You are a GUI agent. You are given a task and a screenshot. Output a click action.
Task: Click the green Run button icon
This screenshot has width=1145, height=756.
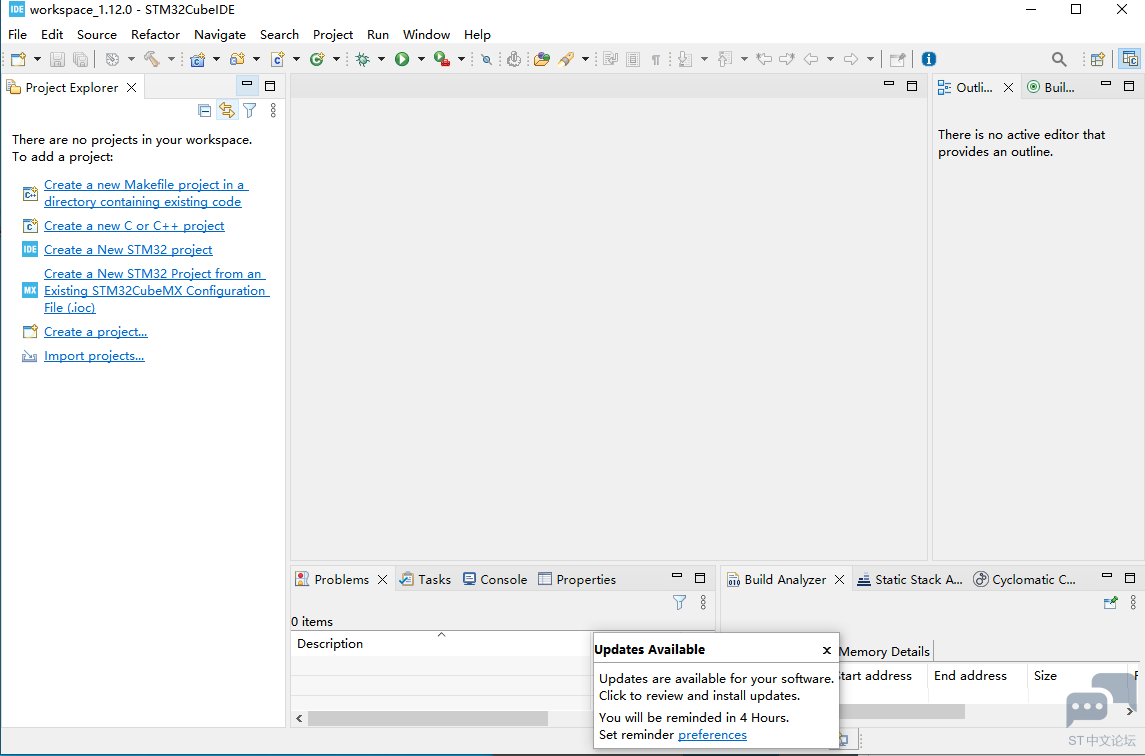point(402,59)
